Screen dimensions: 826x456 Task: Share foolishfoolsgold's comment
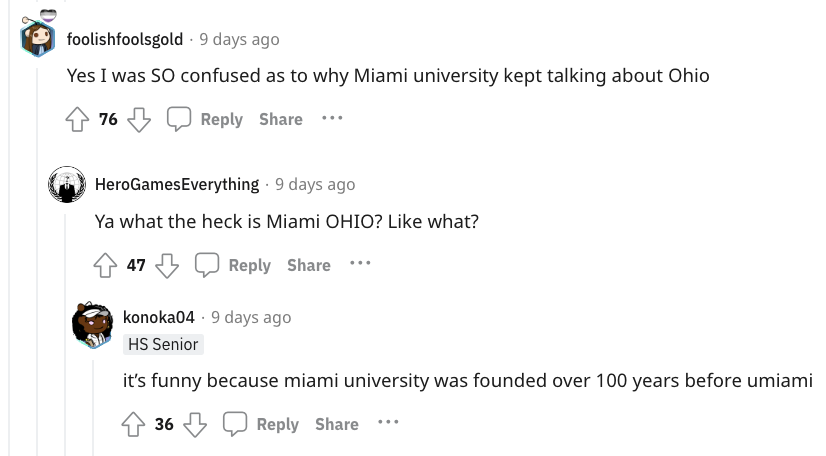[x=280, y=119]
